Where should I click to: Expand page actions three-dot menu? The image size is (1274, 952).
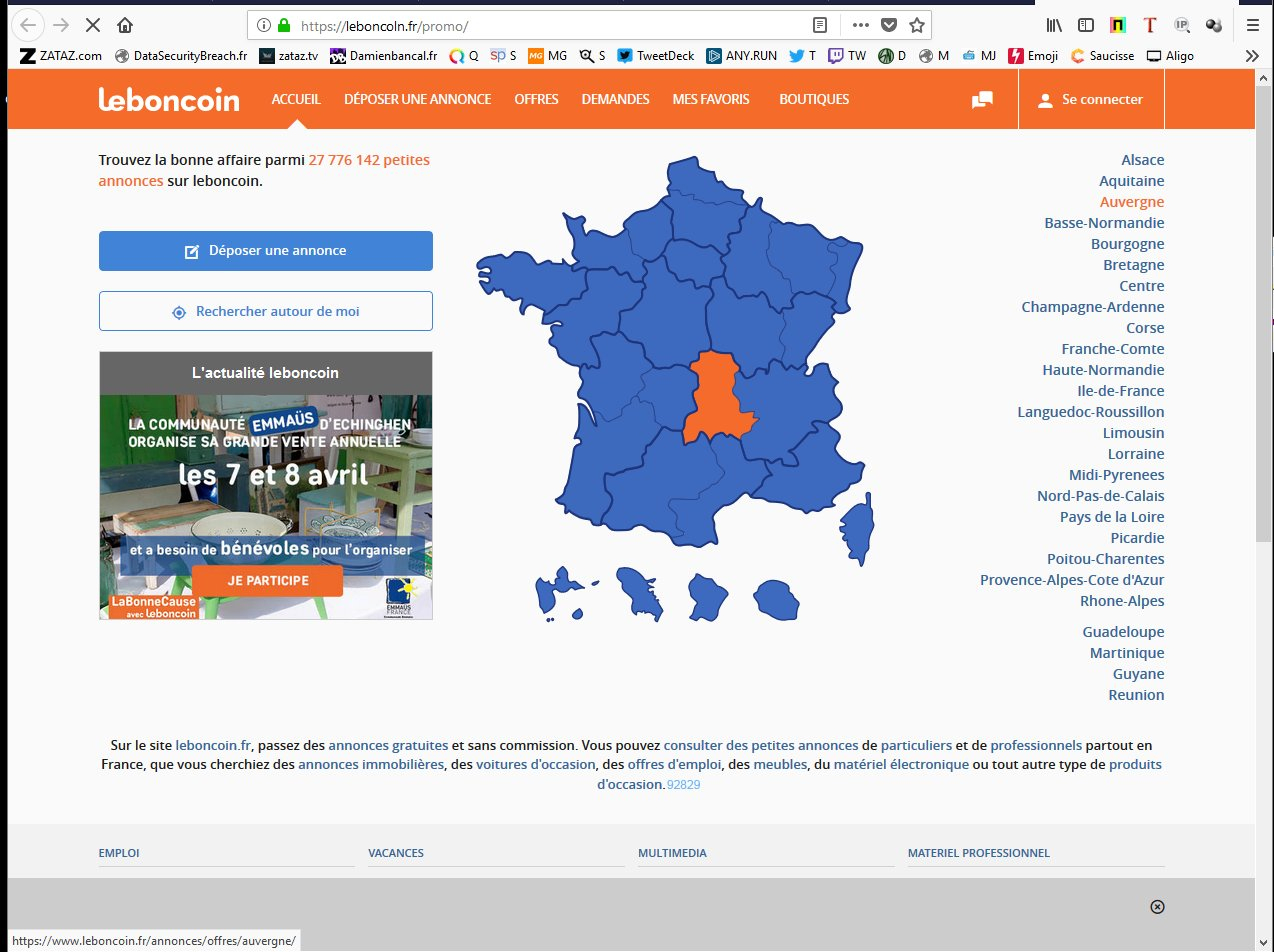860,25
